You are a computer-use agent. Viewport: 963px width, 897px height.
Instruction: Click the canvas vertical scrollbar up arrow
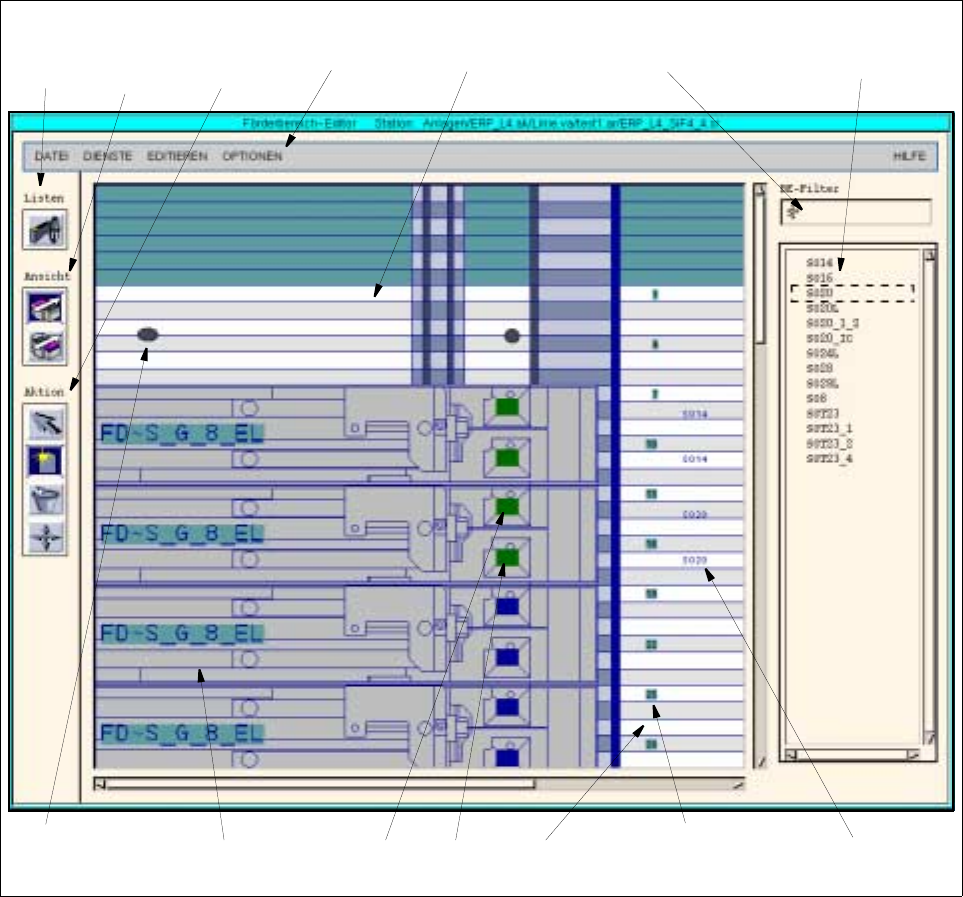click(x=760, y=190)
